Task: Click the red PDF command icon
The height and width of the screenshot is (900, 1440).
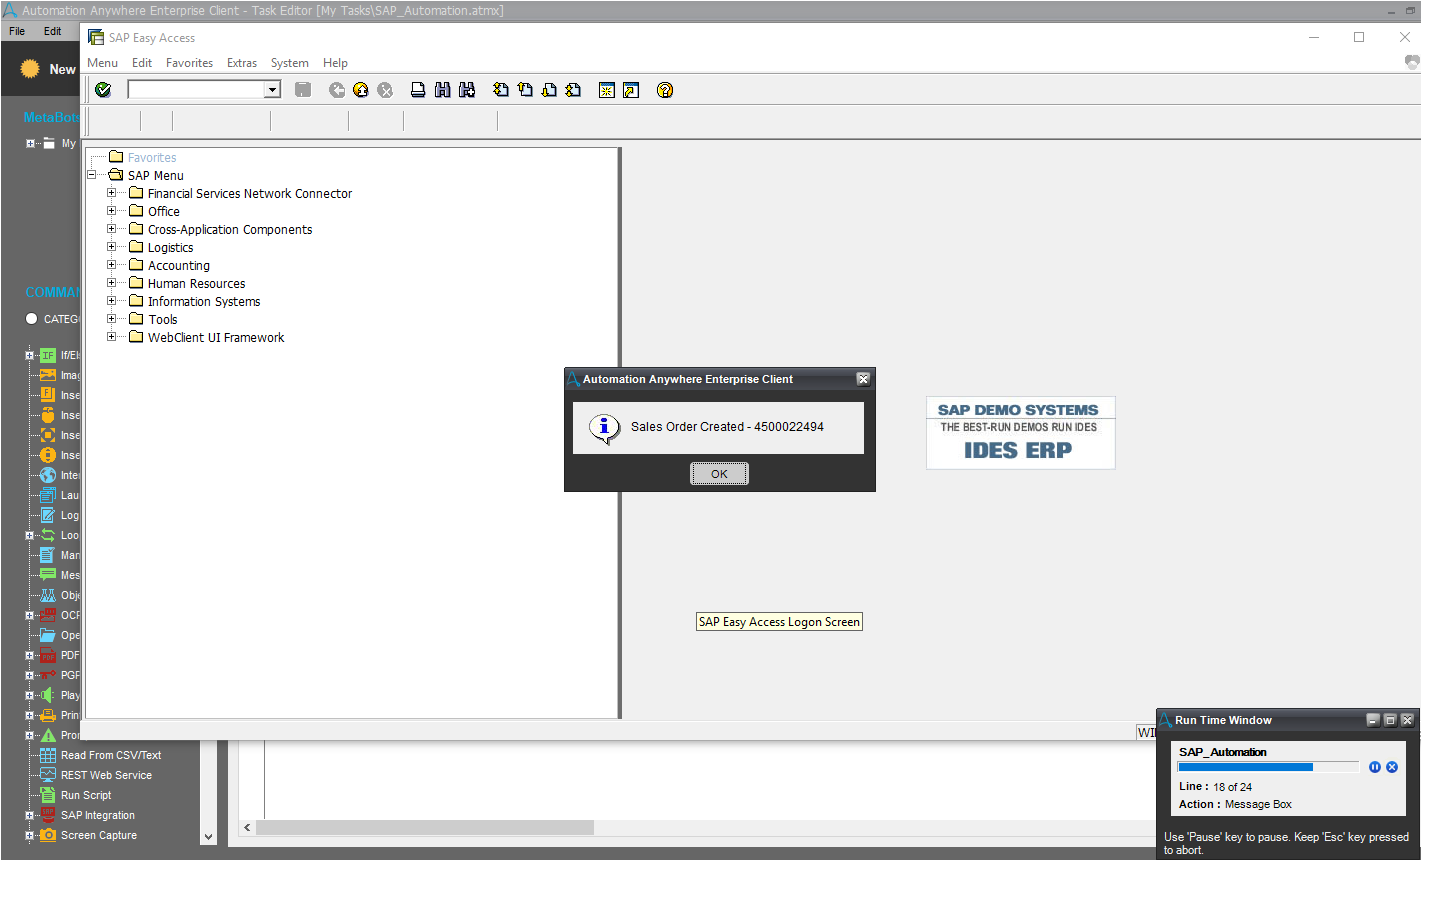Action: [x=48, y=655]
